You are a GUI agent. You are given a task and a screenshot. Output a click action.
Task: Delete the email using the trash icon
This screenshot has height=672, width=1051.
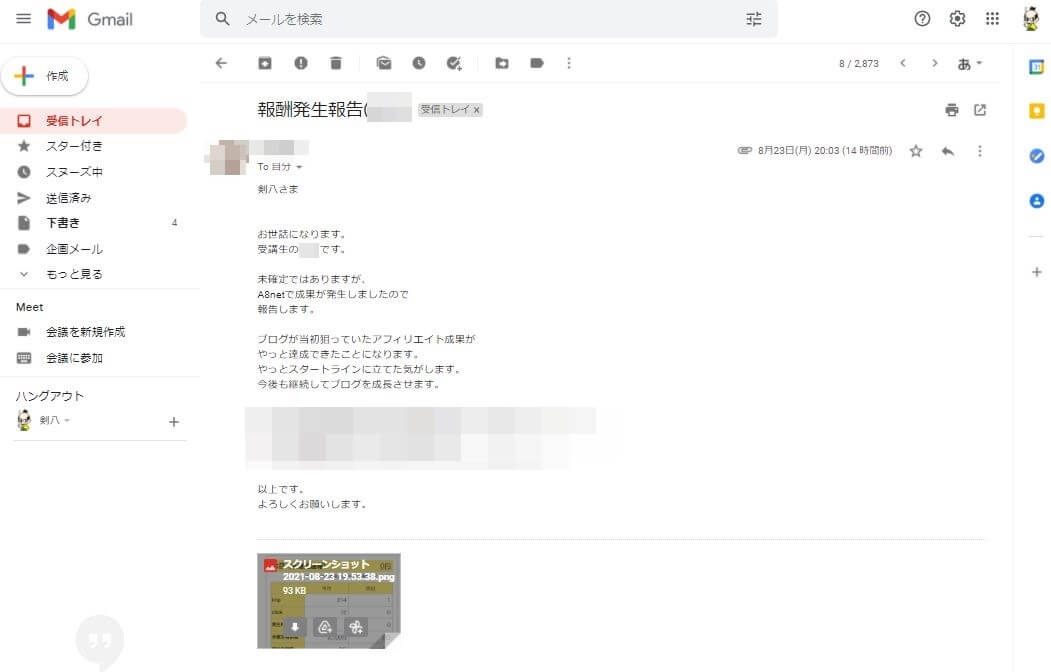pyautogui.click(x=336, y=63)
